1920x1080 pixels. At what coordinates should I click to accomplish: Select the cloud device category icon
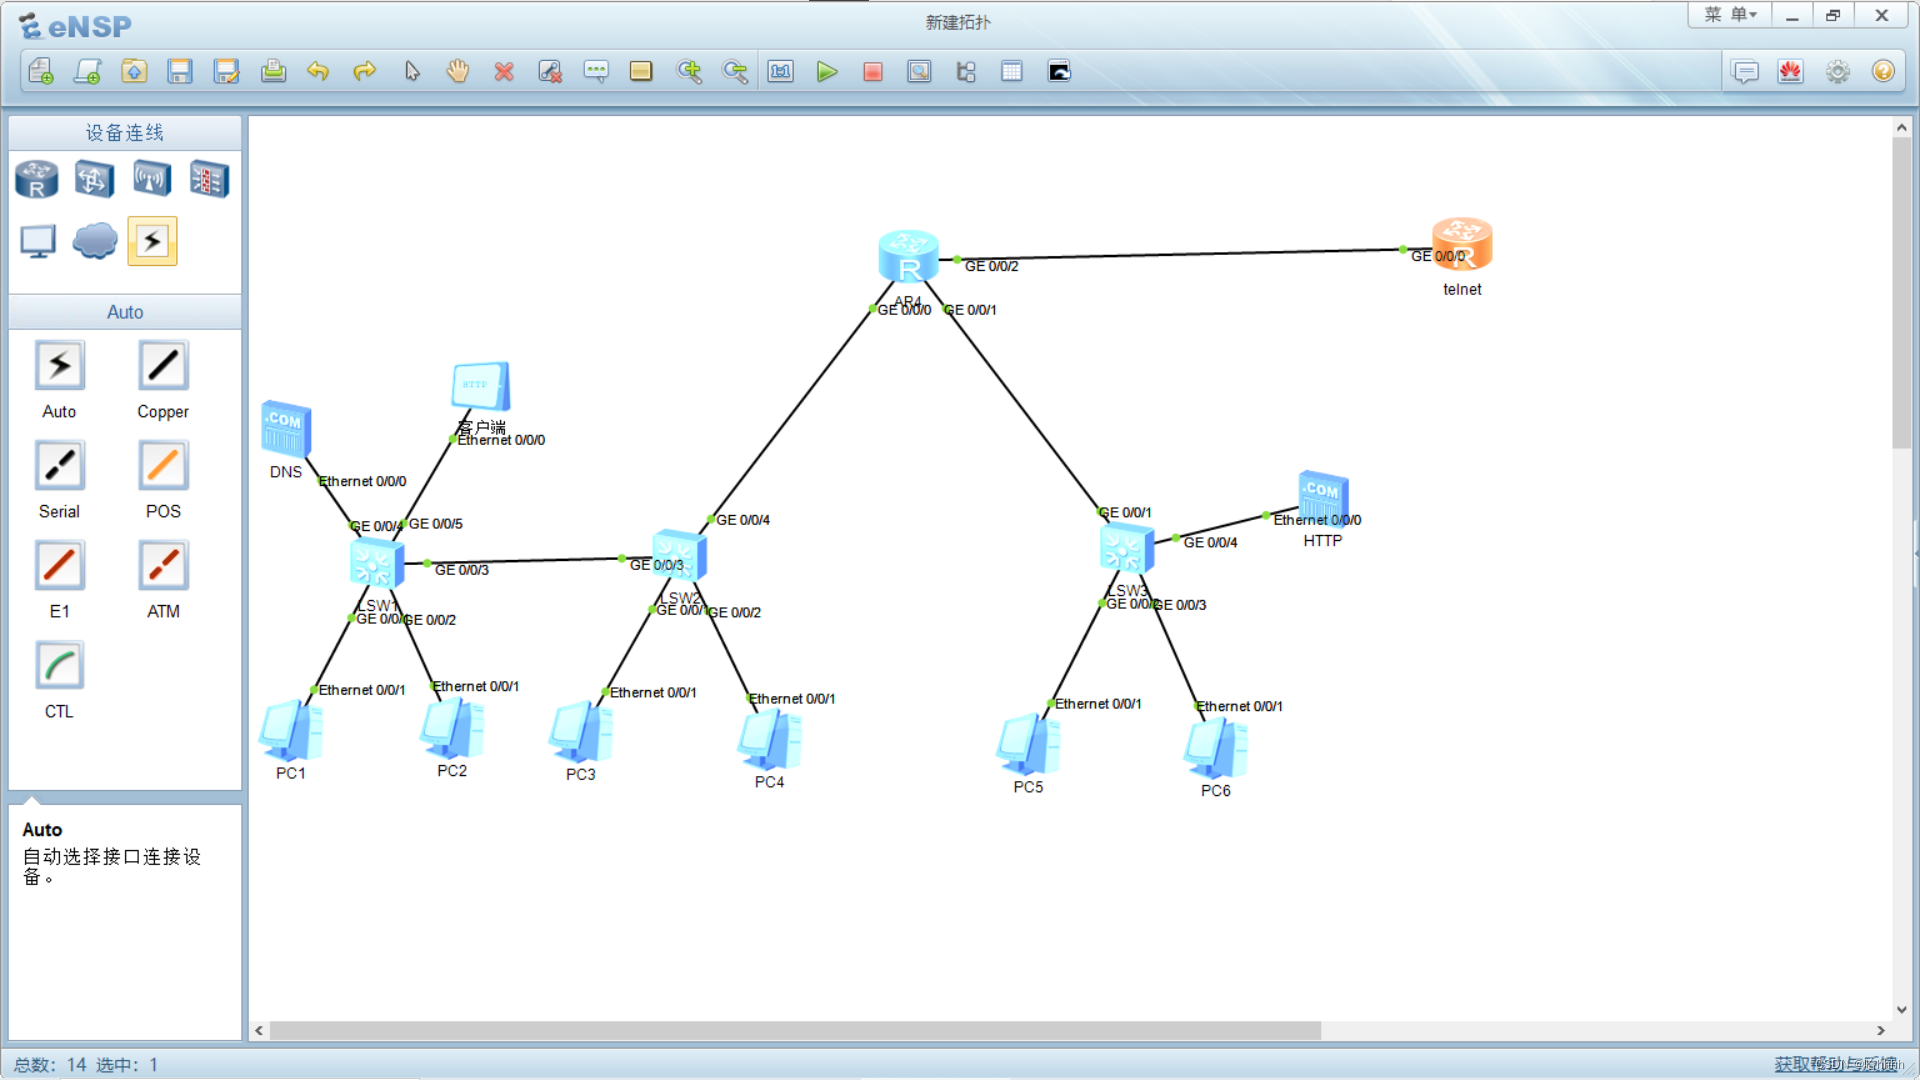click(x=95, y=241)
